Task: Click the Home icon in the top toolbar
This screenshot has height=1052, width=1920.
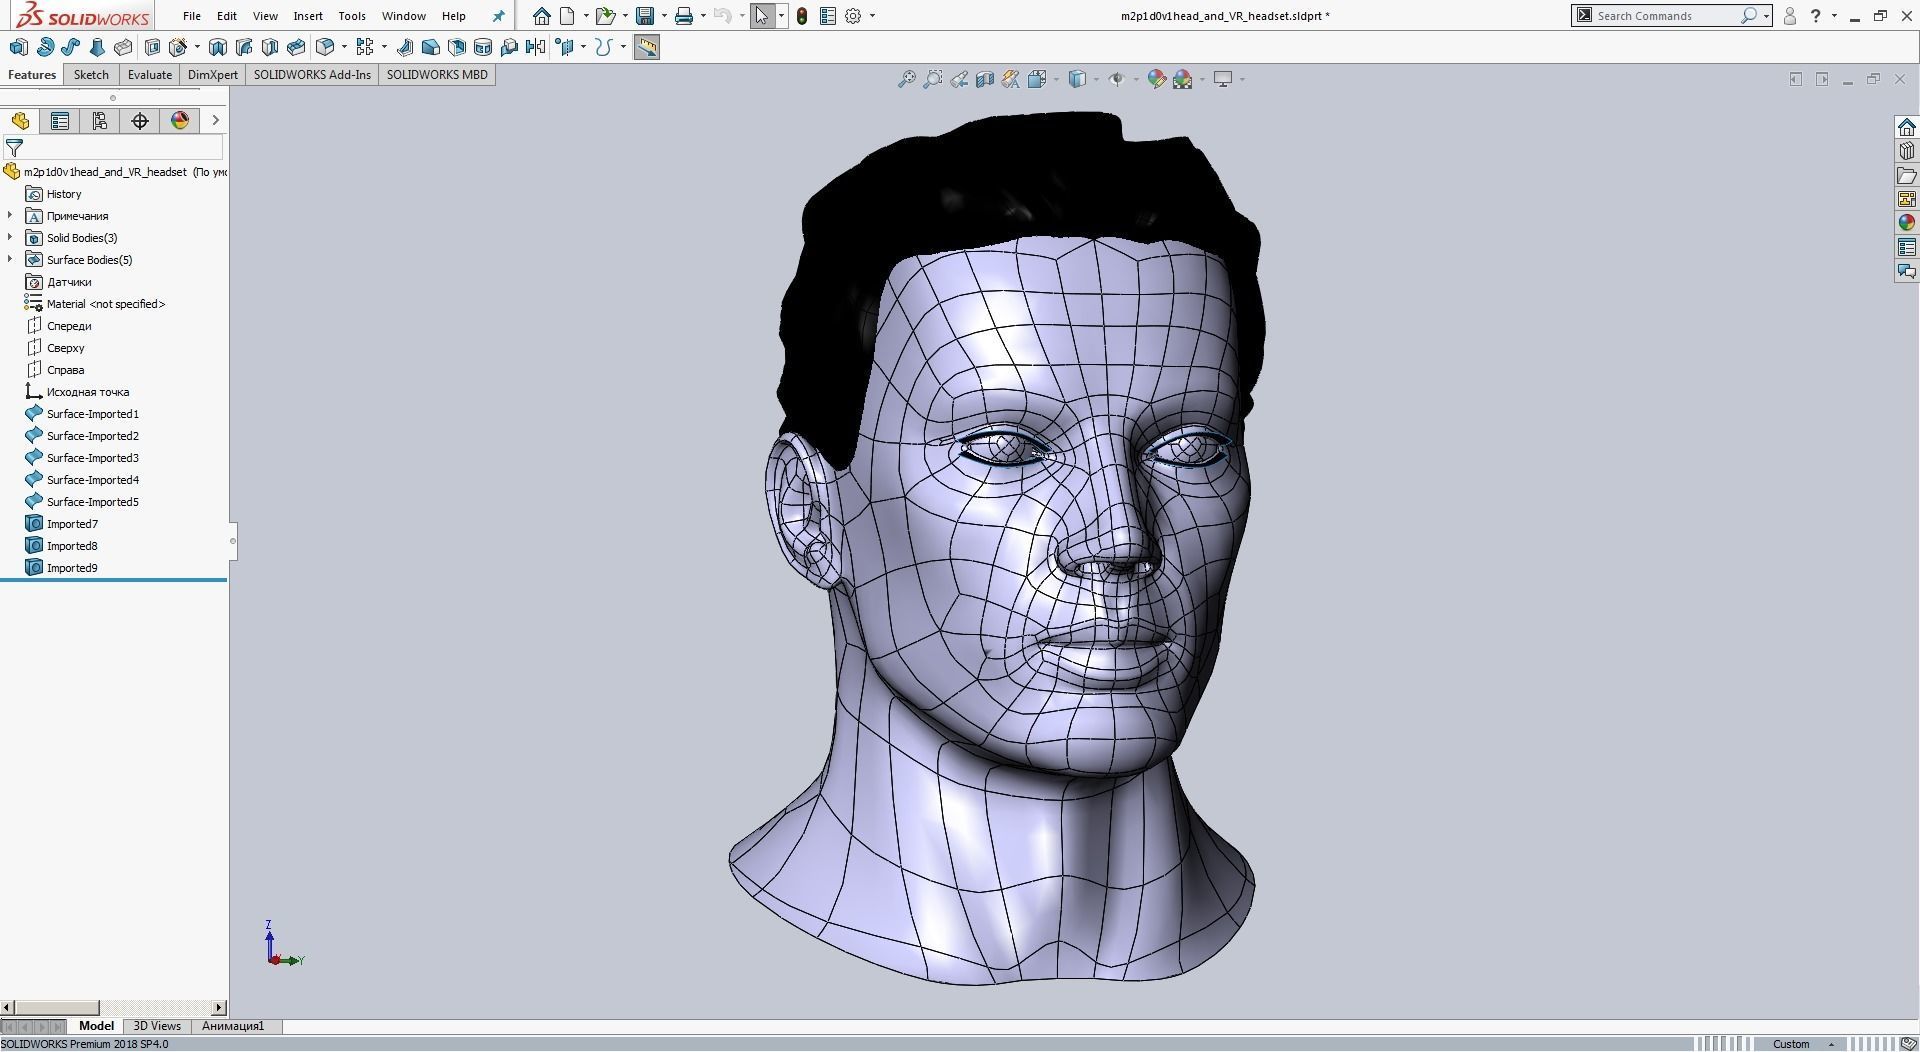Action: (x=541, y=16)
